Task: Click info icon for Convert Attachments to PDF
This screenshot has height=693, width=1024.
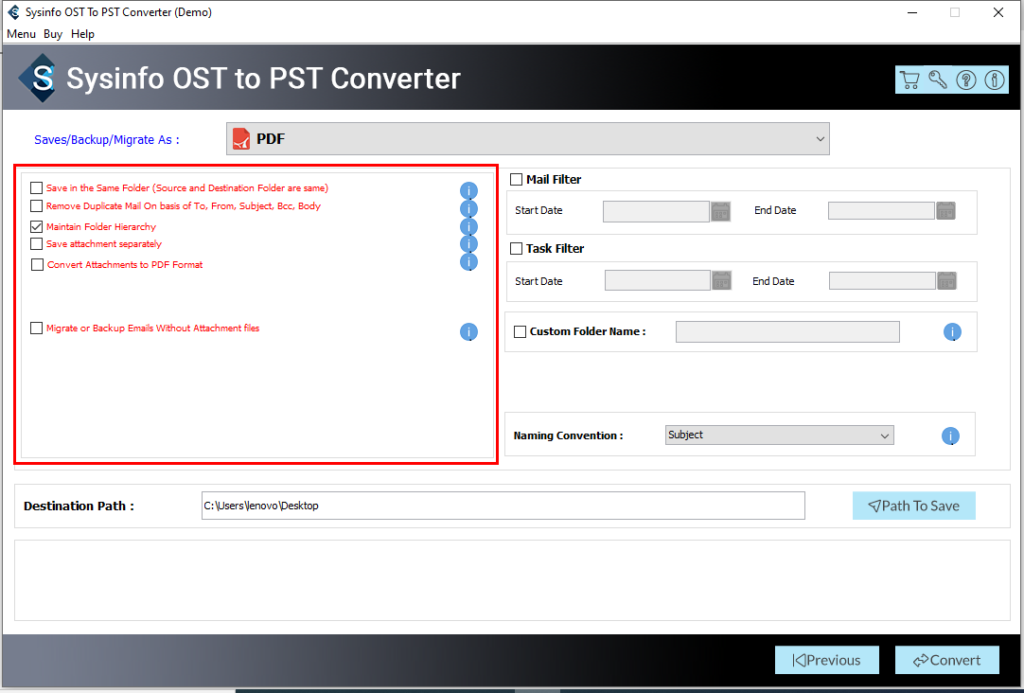Action: pos(469,262)
